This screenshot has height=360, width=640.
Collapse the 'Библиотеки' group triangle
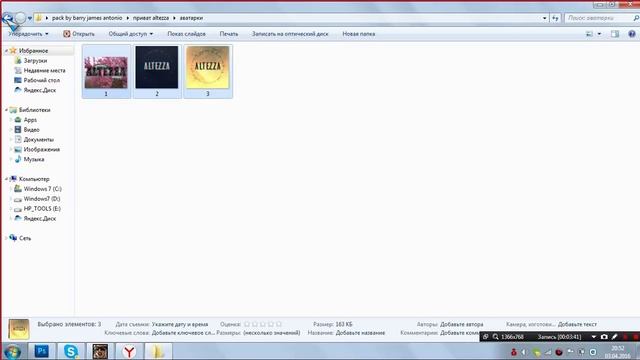pyautogui.click(x=6, y=110)
